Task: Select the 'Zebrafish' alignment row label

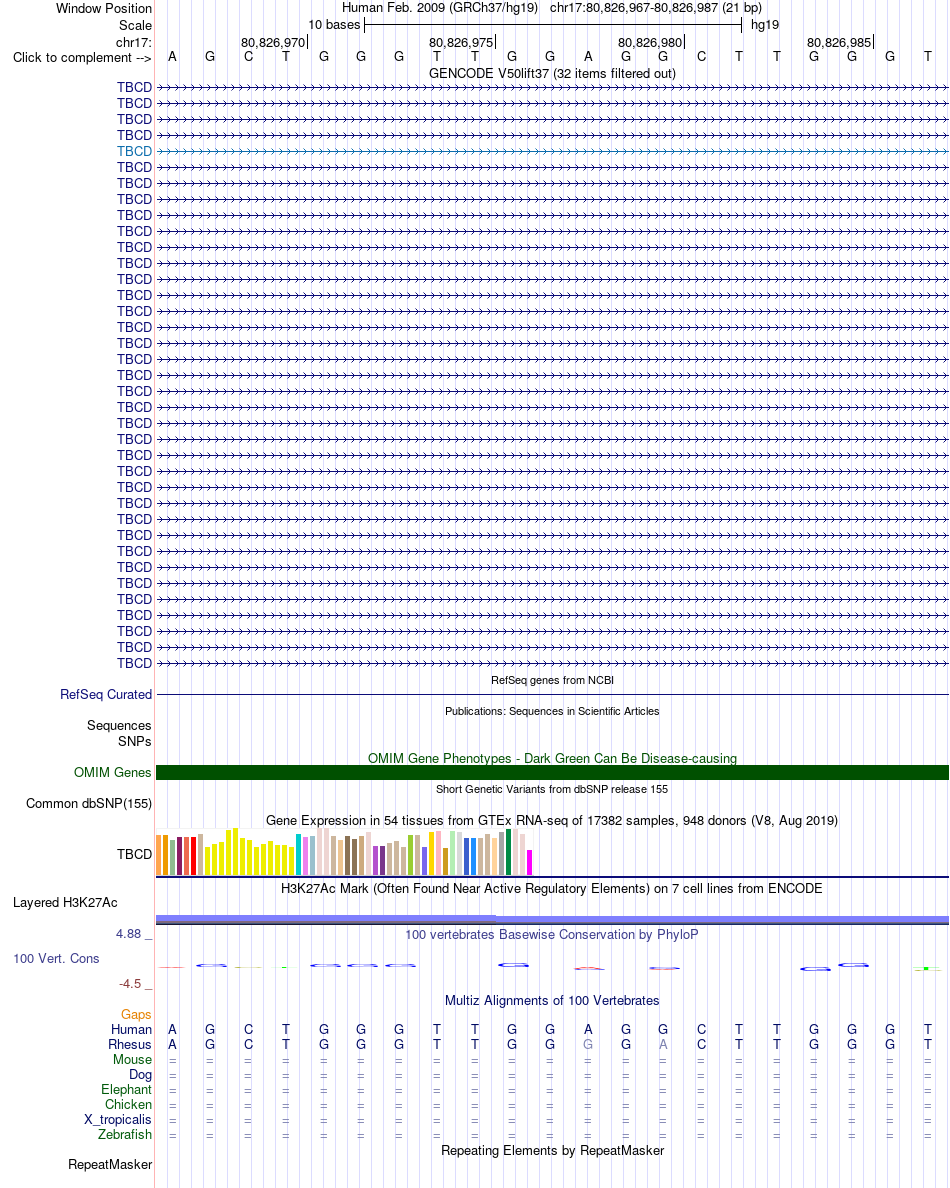Action: [124, 1134]
